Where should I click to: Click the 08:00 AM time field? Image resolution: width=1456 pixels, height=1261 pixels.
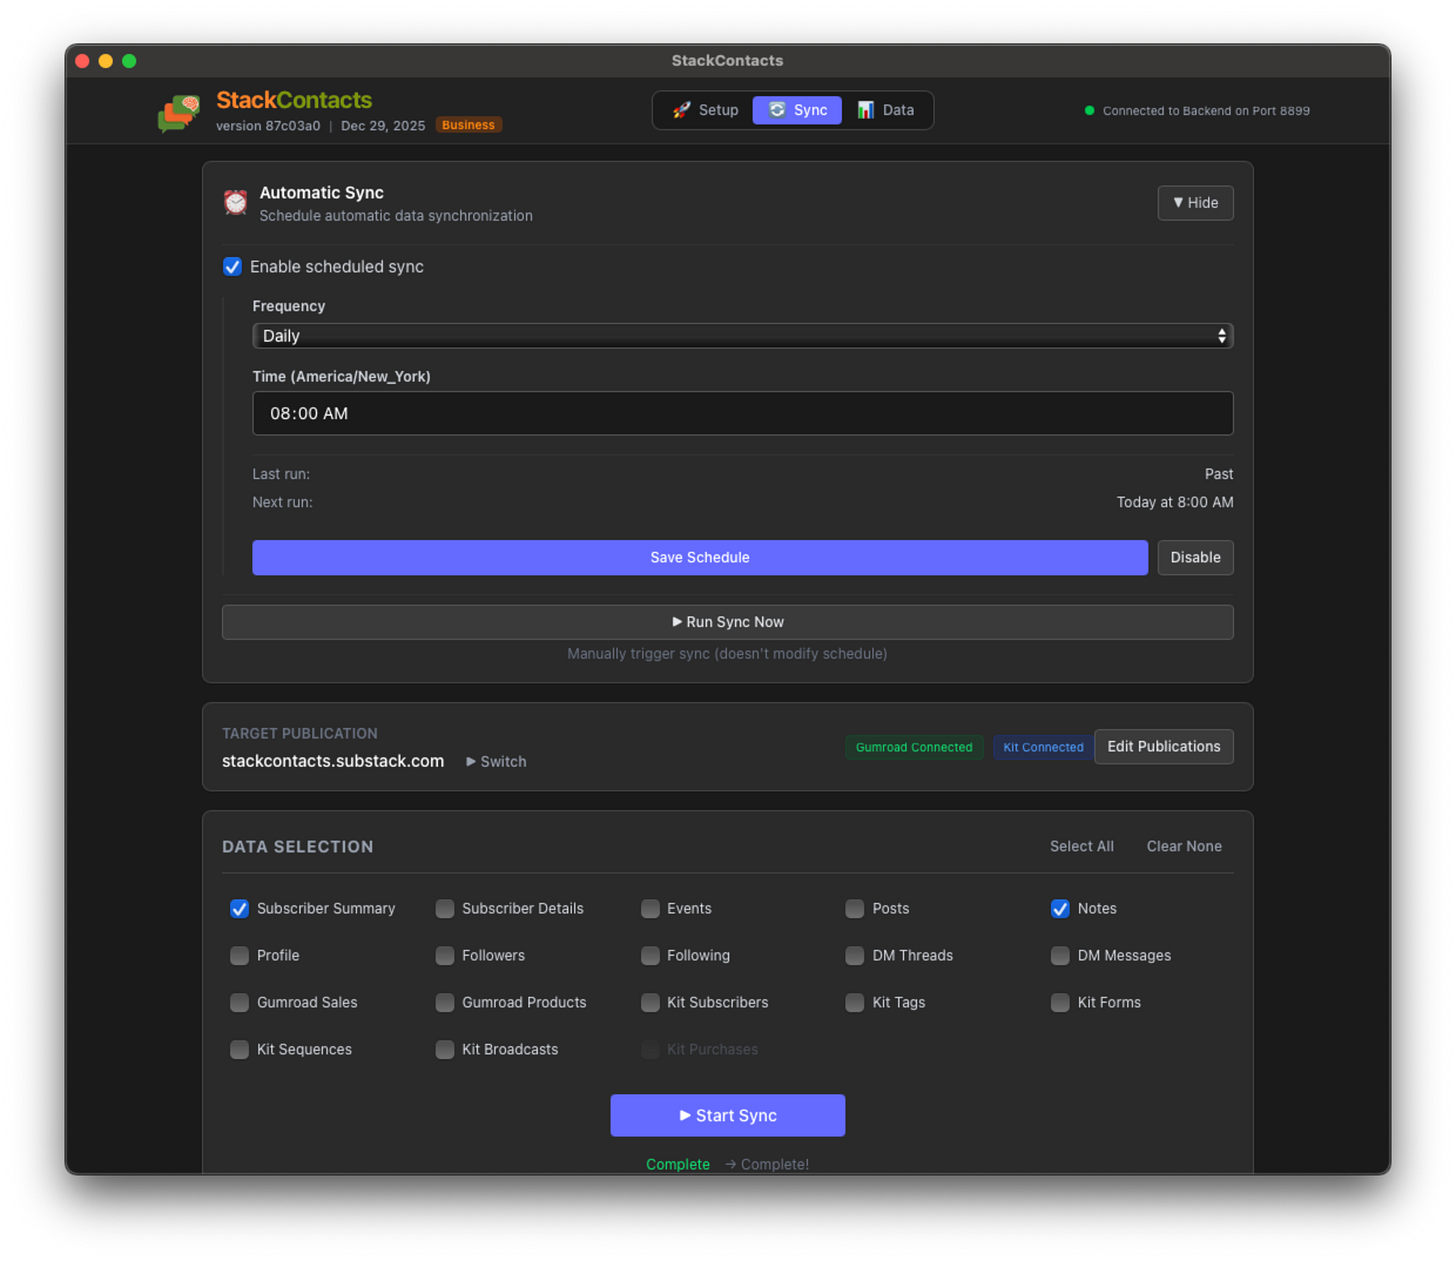(742, 413)
